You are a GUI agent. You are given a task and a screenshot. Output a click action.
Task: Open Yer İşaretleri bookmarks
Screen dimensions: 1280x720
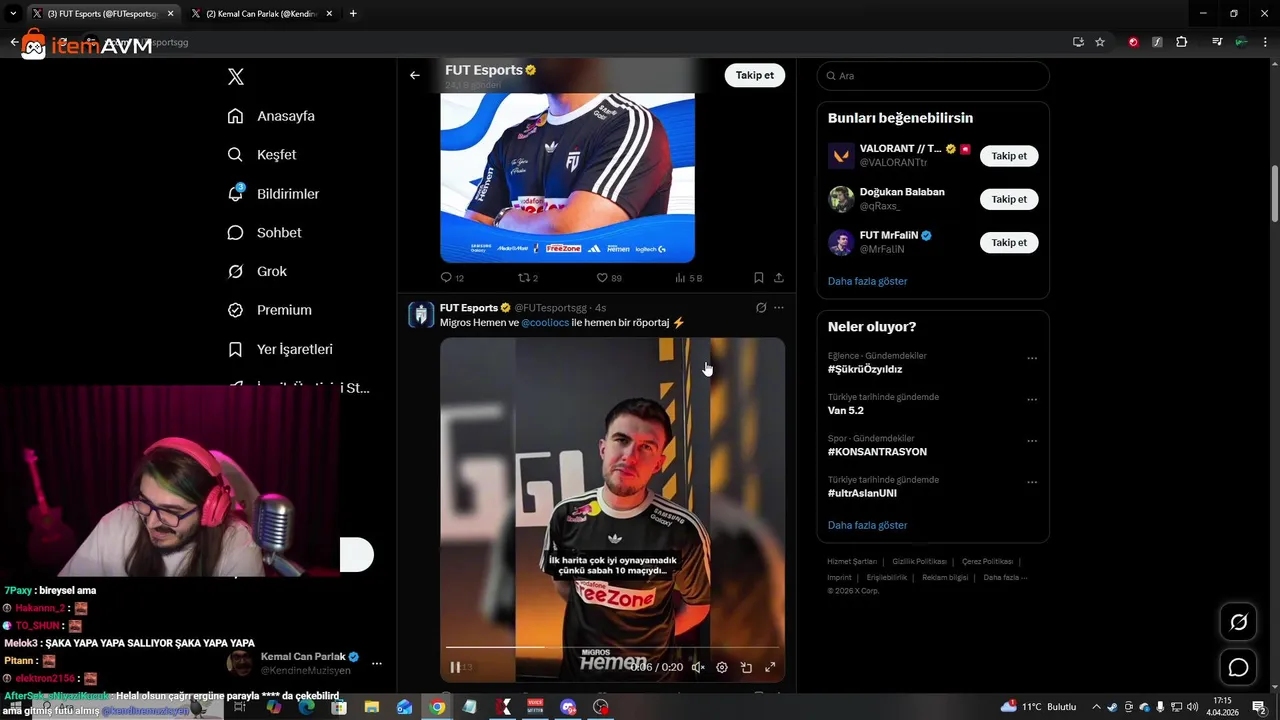(280, 349)
